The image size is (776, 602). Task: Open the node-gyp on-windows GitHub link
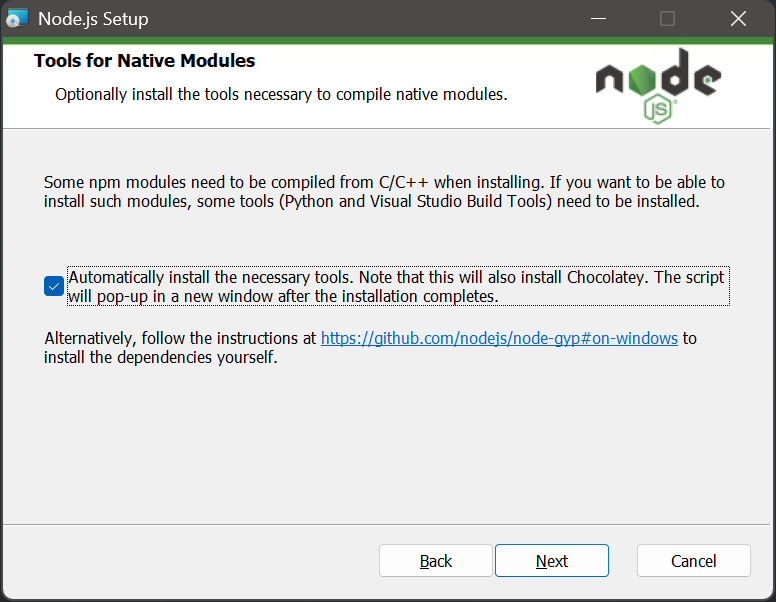pos(499,338)
